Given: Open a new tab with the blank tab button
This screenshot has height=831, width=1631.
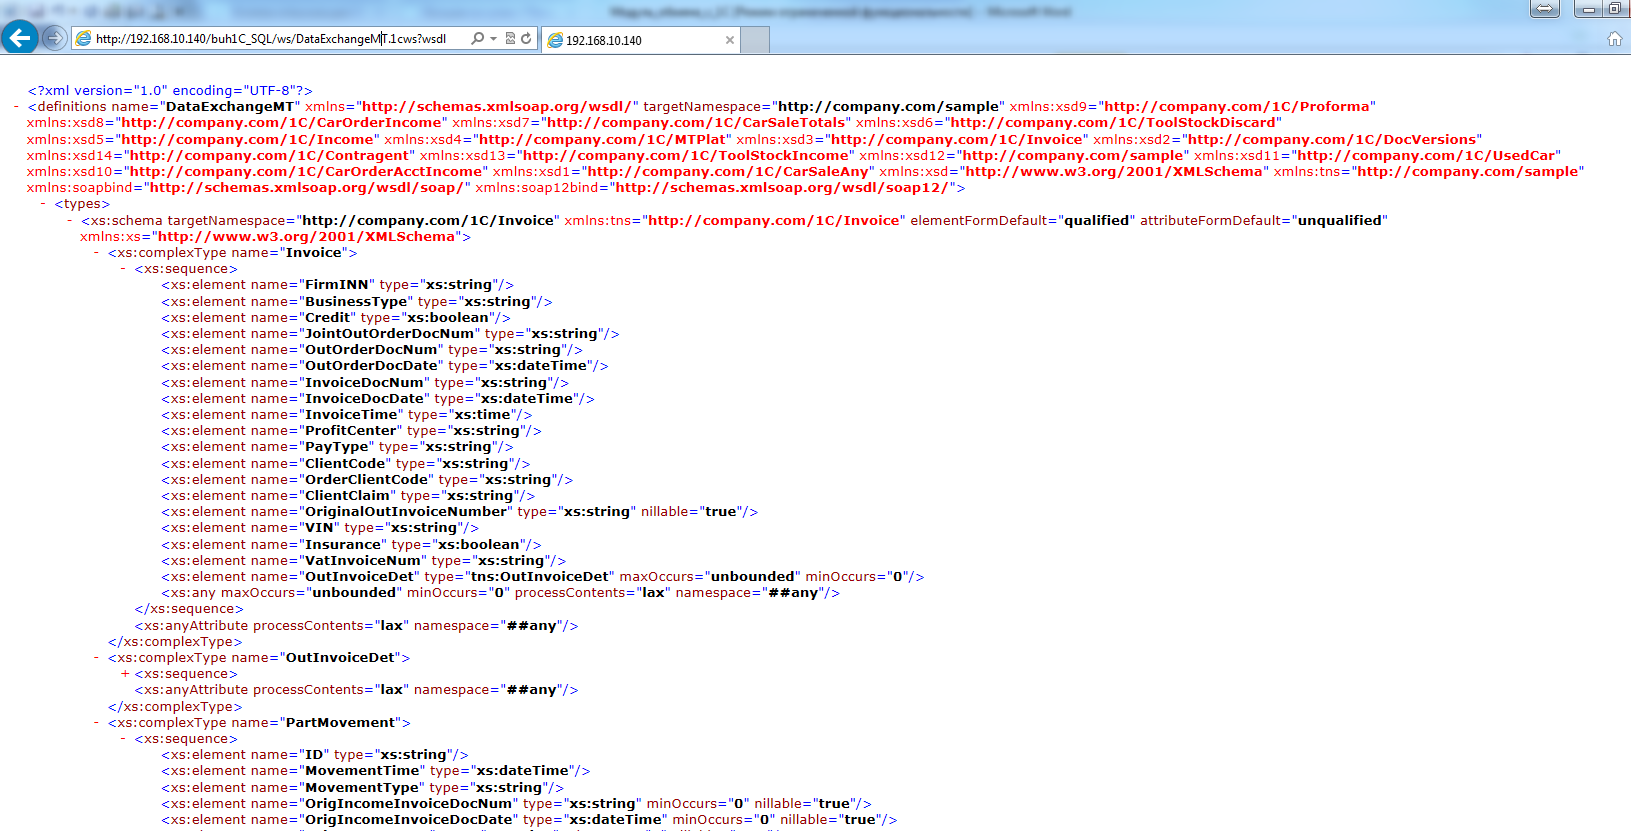Looking at the screenshot, I should pos(755,40).
